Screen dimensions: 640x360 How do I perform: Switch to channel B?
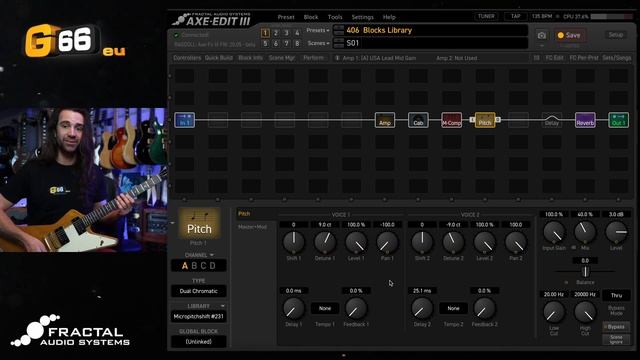point(194,266)
